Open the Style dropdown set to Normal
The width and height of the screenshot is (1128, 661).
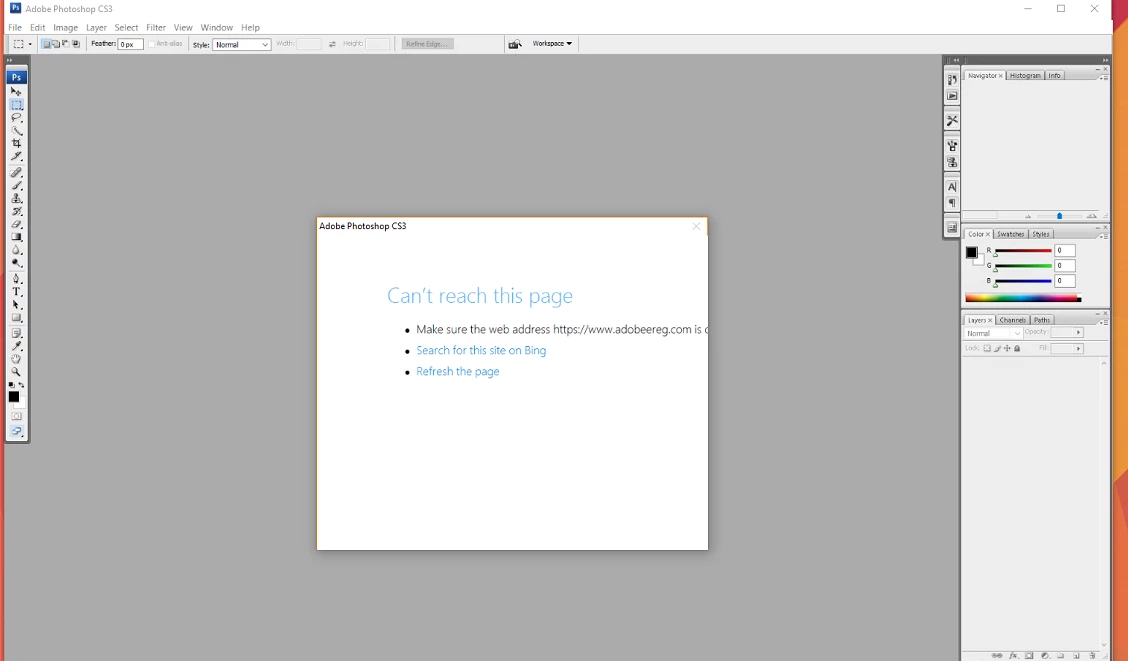pyautogui.click(x=242, y=45)
